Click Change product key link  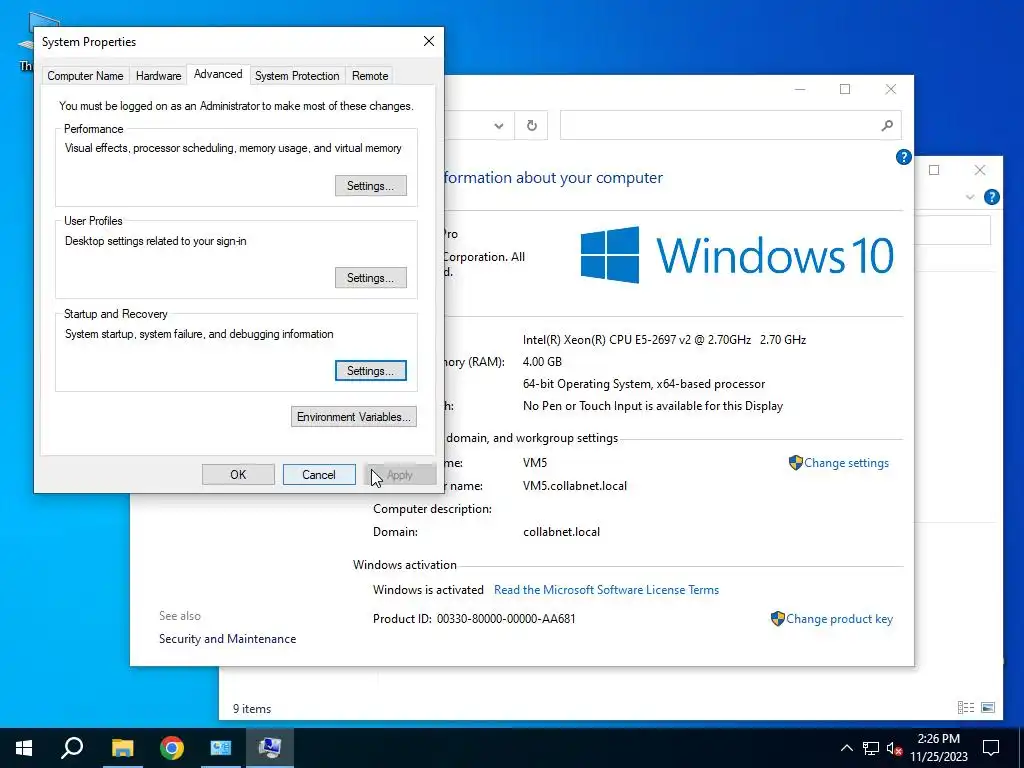(x=839, y=619)
